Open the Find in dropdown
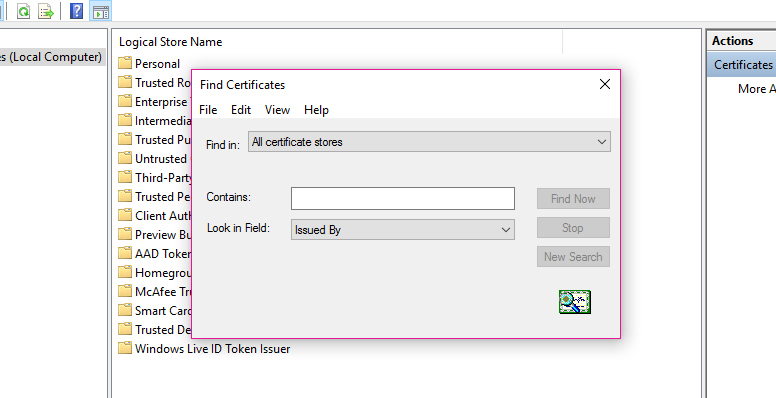 [429, 142]
